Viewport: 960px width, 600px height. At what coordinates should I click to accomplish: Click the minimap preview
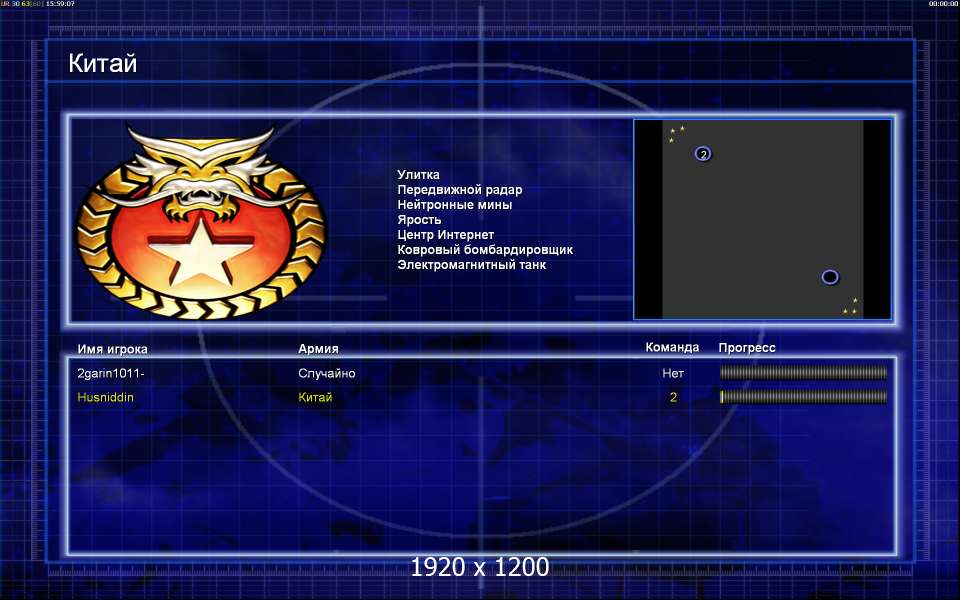click(x=762, y=219)
